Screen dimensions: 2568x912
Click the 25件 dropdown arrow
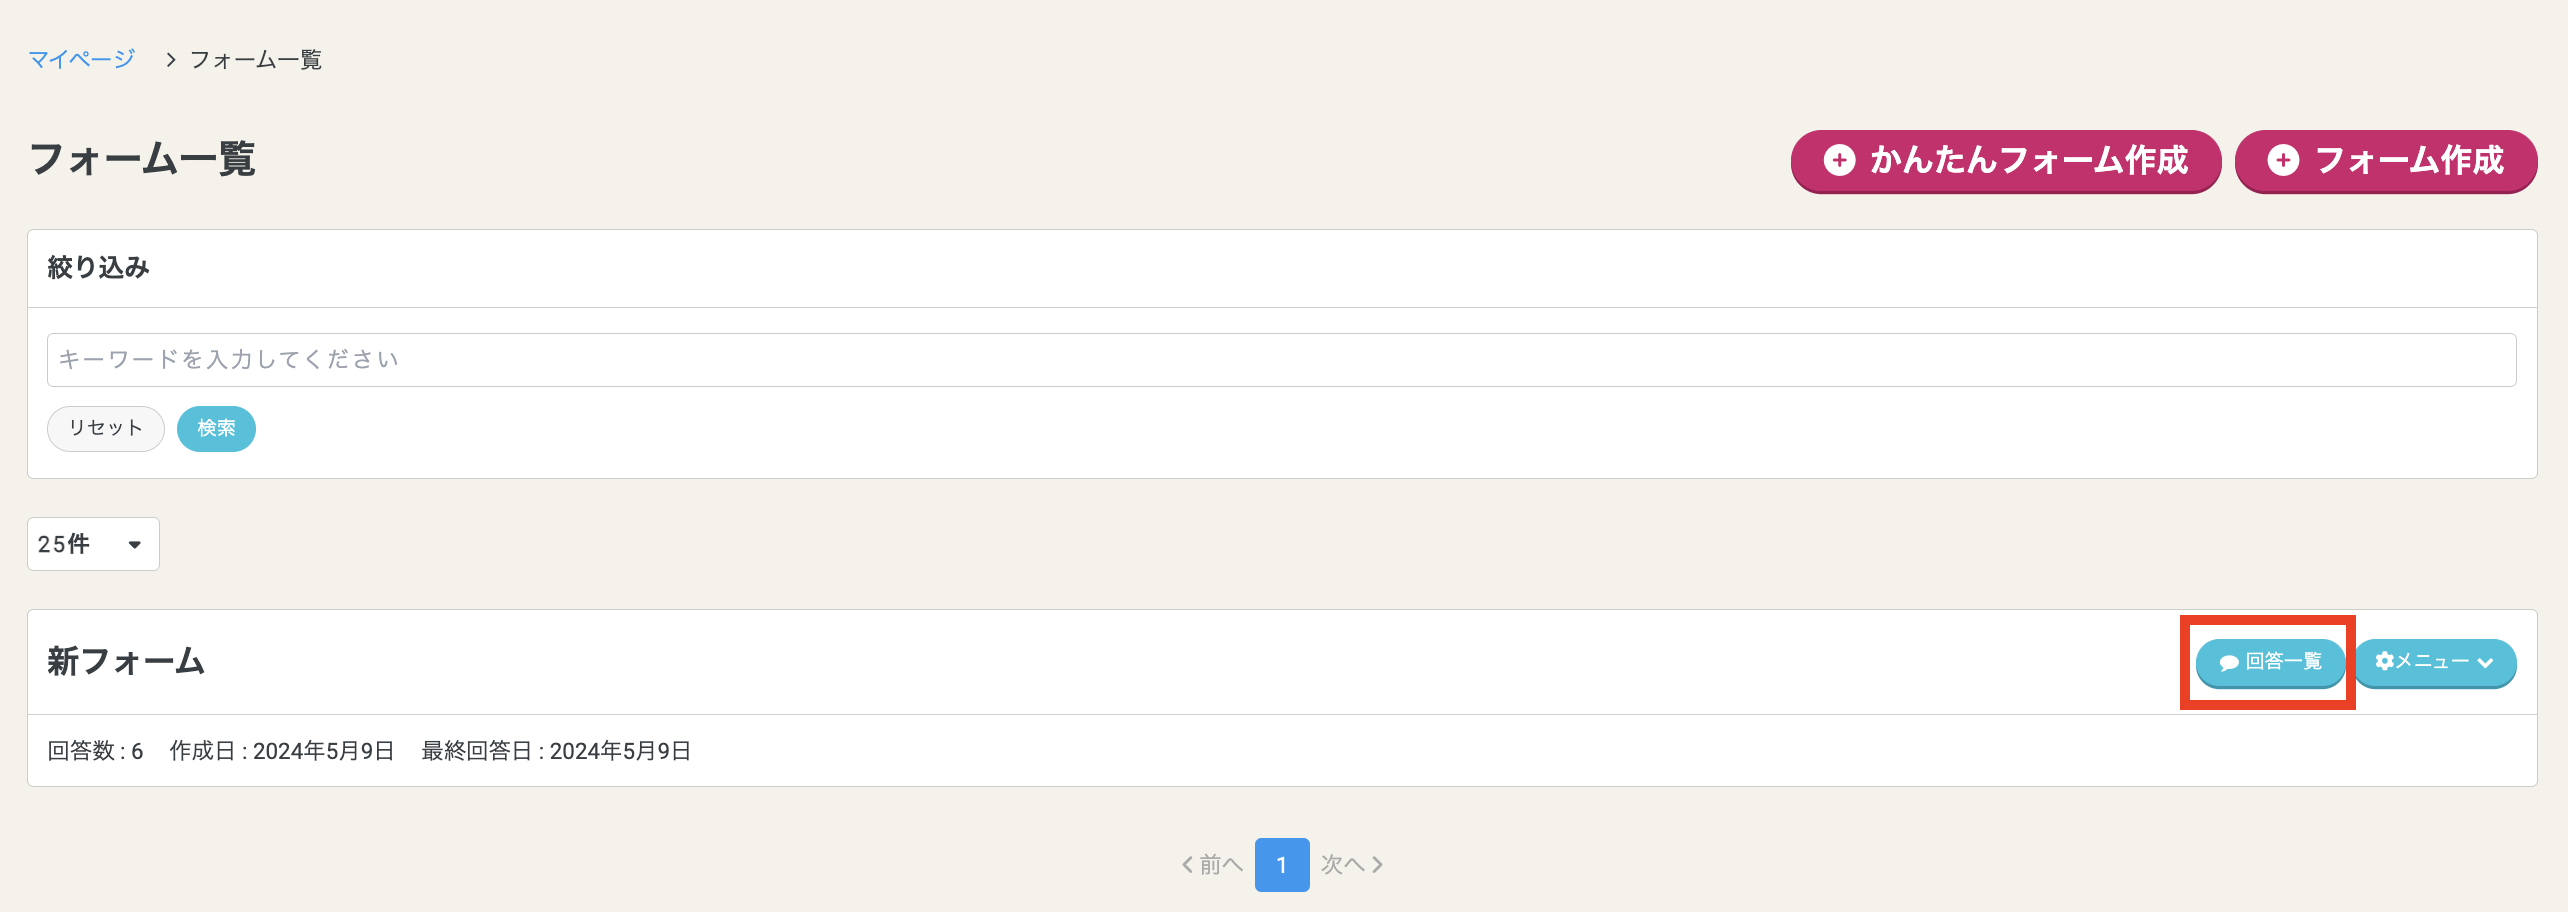coord(134,545)
